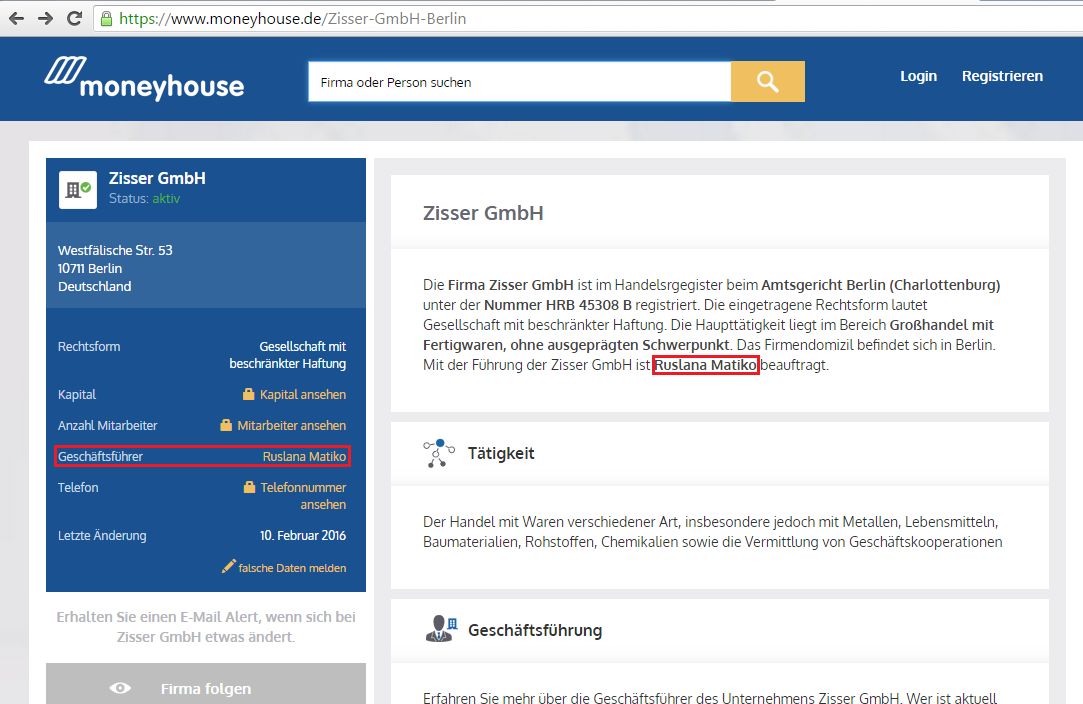Open the Login page
Image resolution: width=1083 pixels, height=704 pixels.
[918, 76]
